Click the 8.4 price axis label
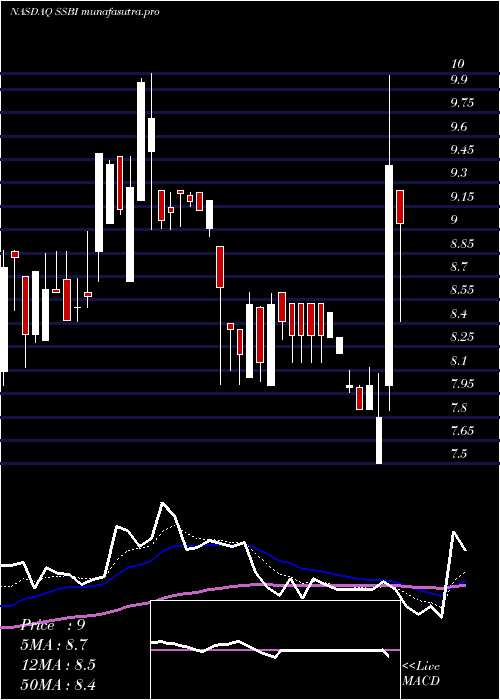500x700 pixels. tap(459, 313)
